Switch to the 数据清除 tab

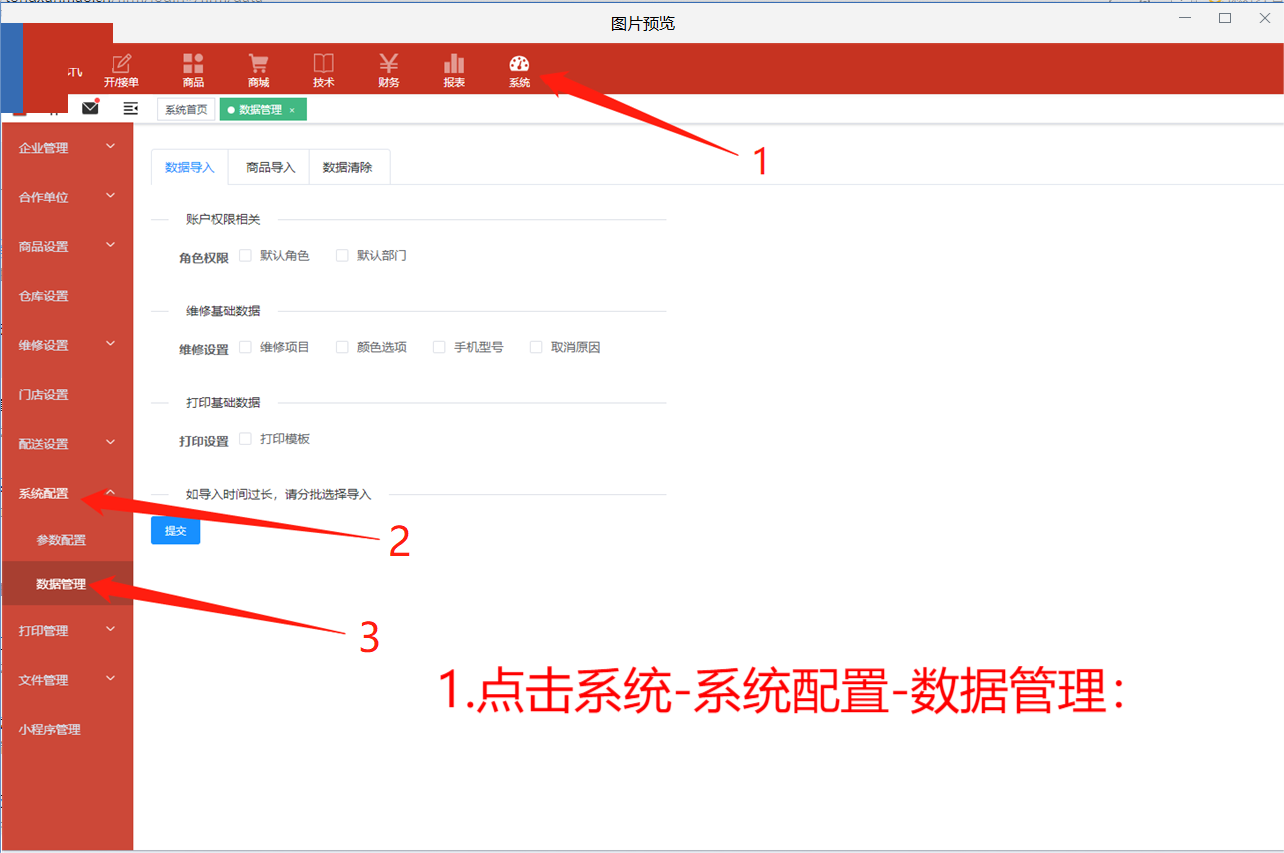(x=348, y=167)
